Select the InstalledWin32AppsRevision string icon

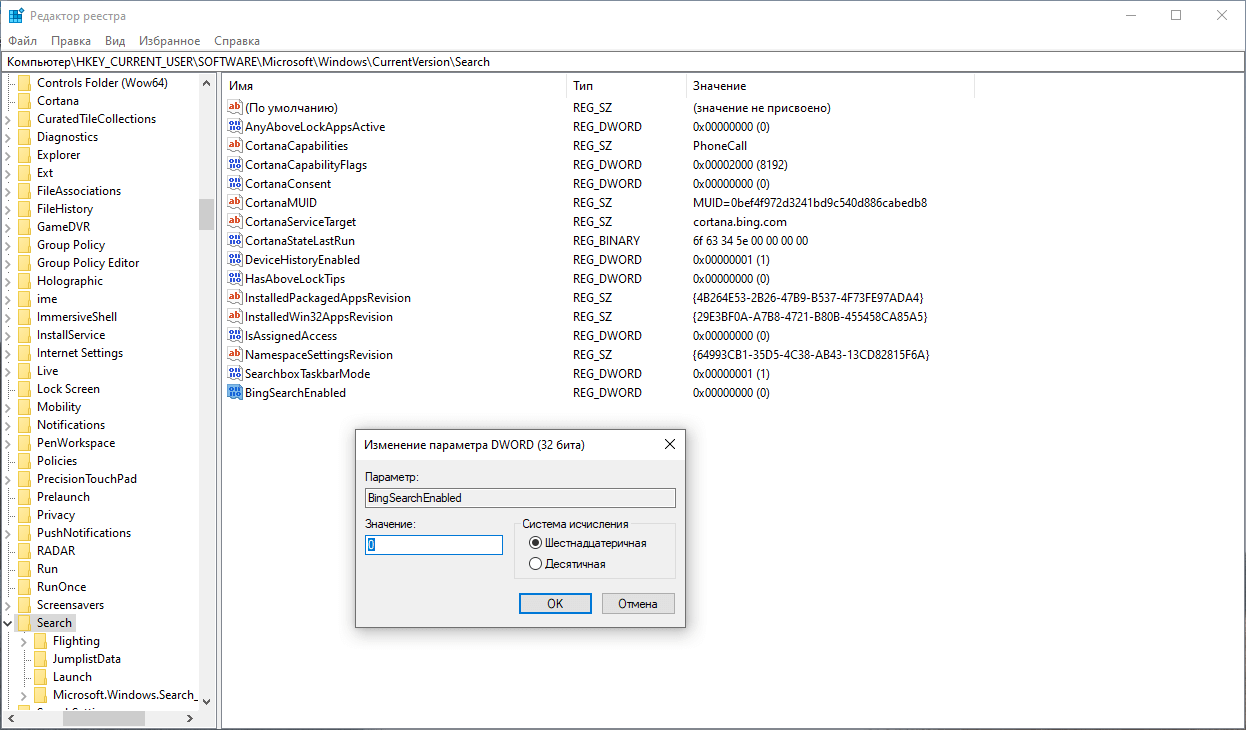pyautogui.click(x=235, y=317)
